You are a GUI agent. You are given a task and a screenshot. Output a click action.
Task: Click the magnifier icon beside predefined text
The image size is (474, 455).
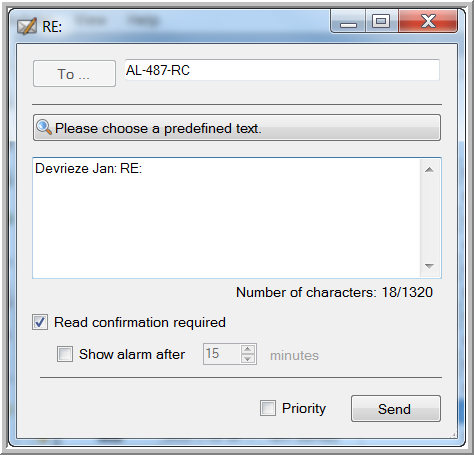click(x=44, y=127)
